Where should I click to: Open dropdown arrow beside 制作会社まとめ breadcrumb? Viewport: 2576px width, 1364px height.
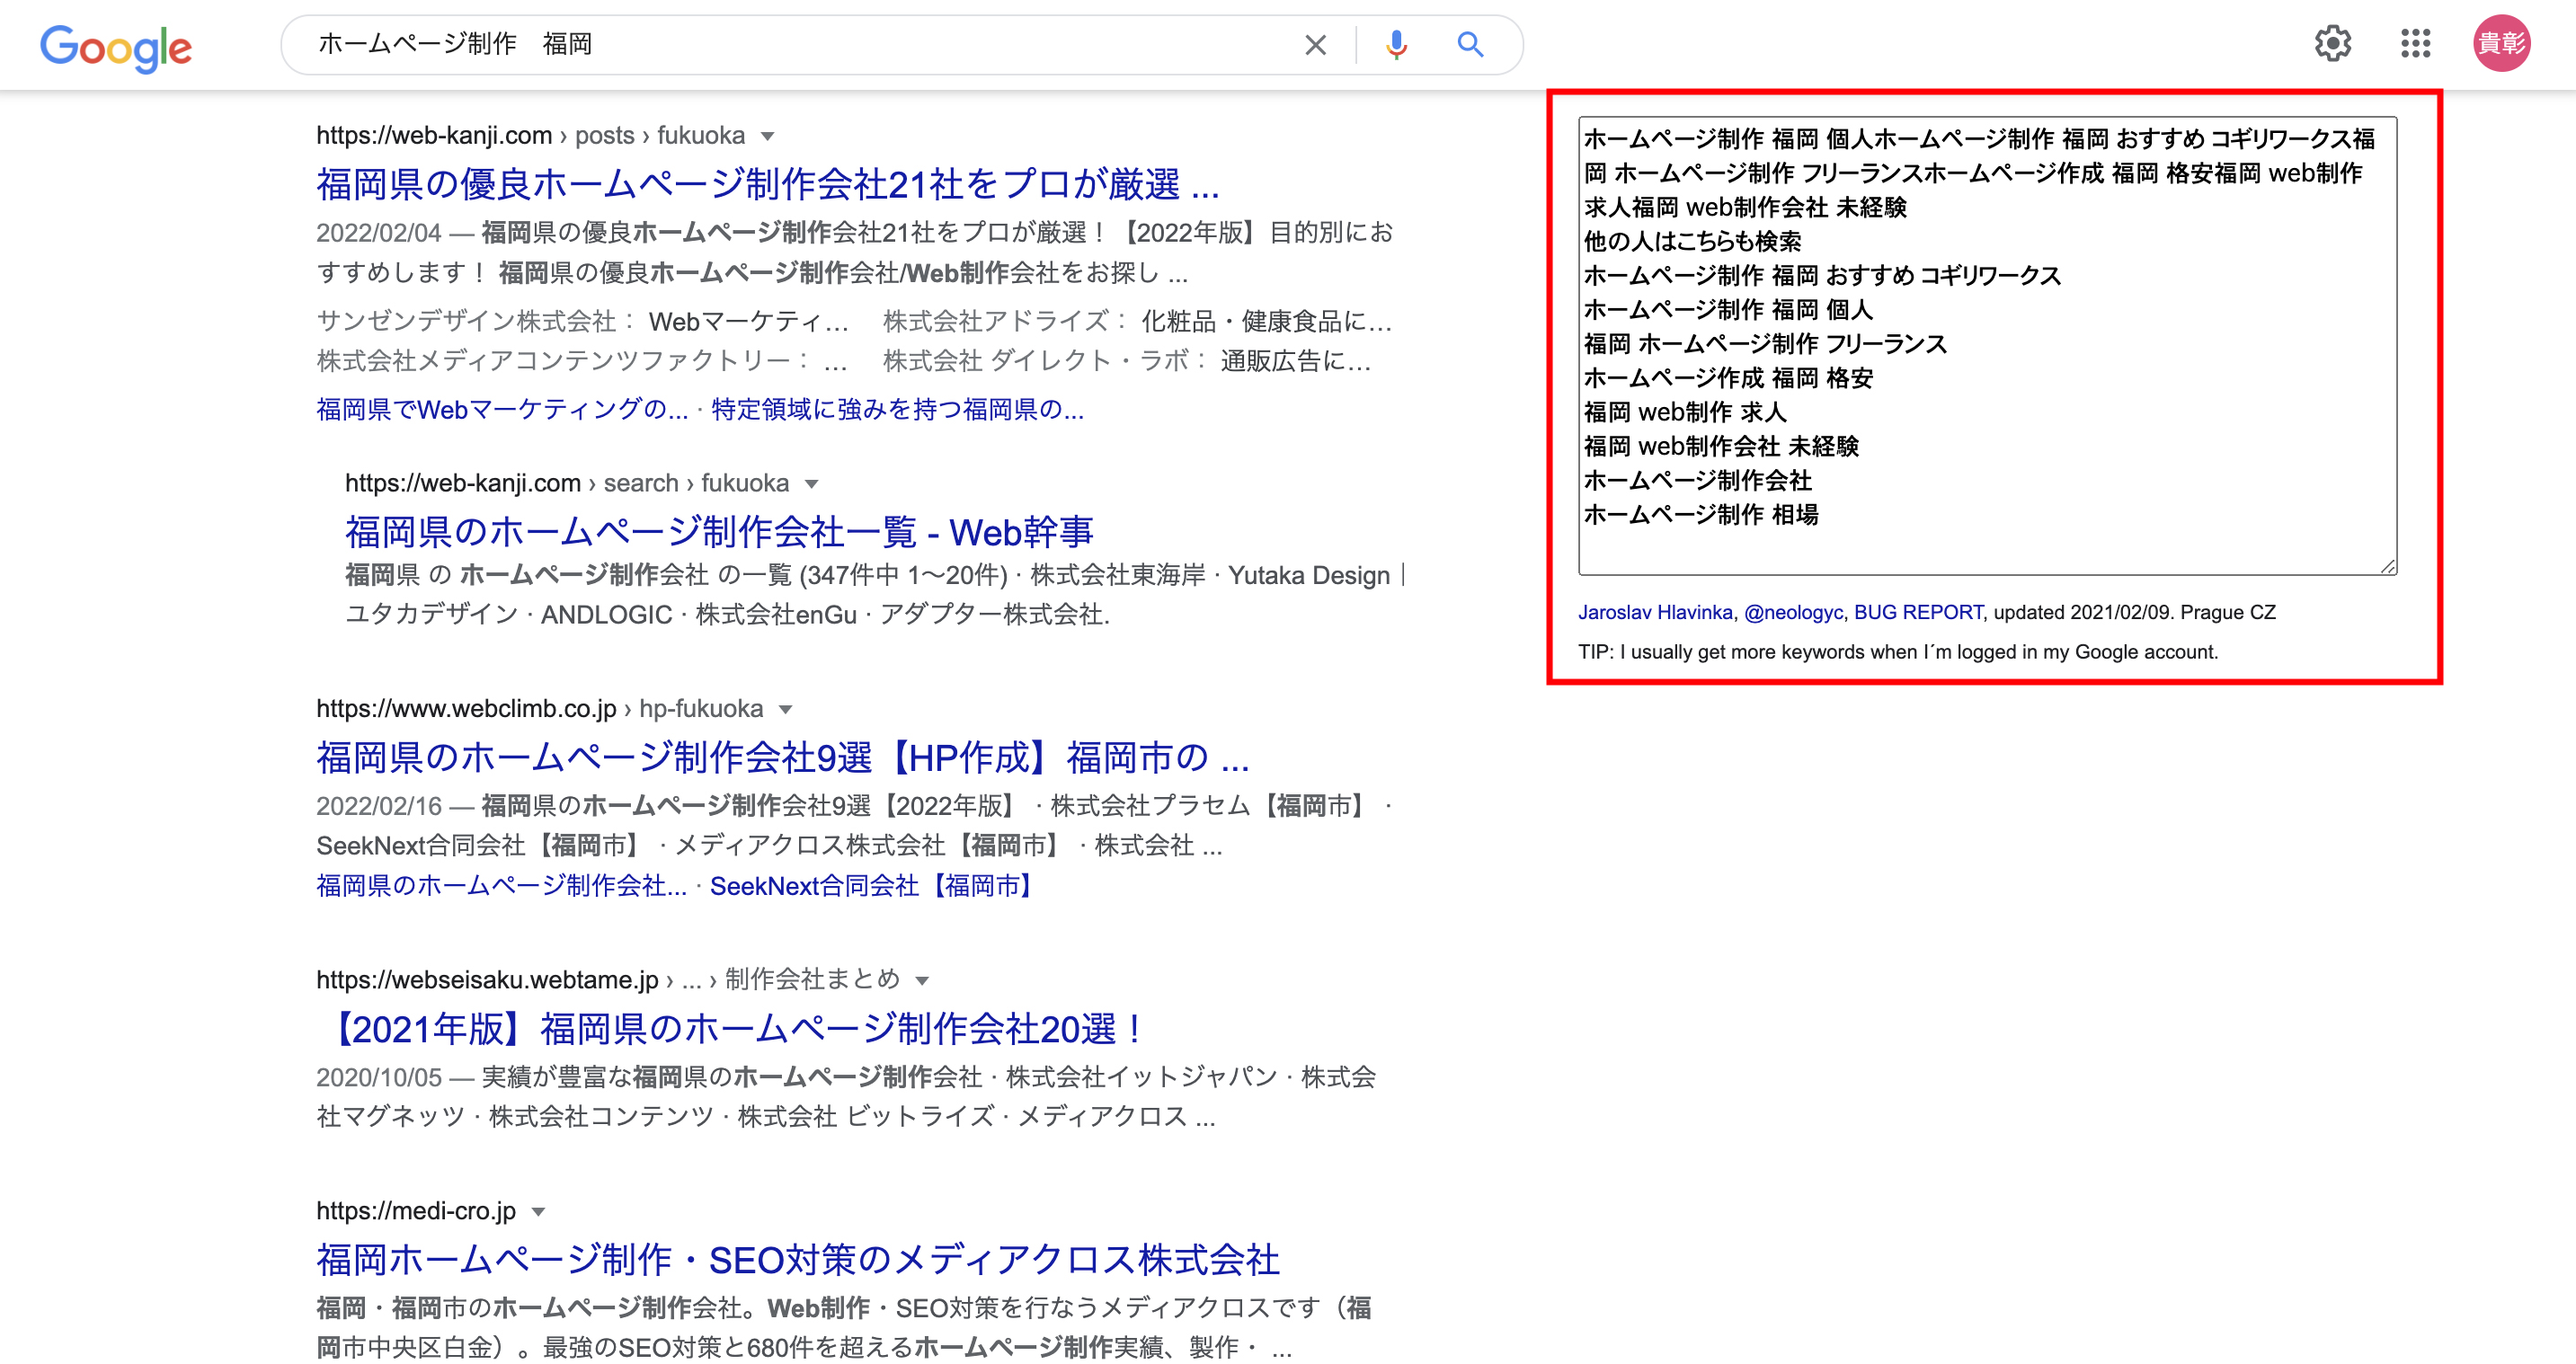click(922, 981)
